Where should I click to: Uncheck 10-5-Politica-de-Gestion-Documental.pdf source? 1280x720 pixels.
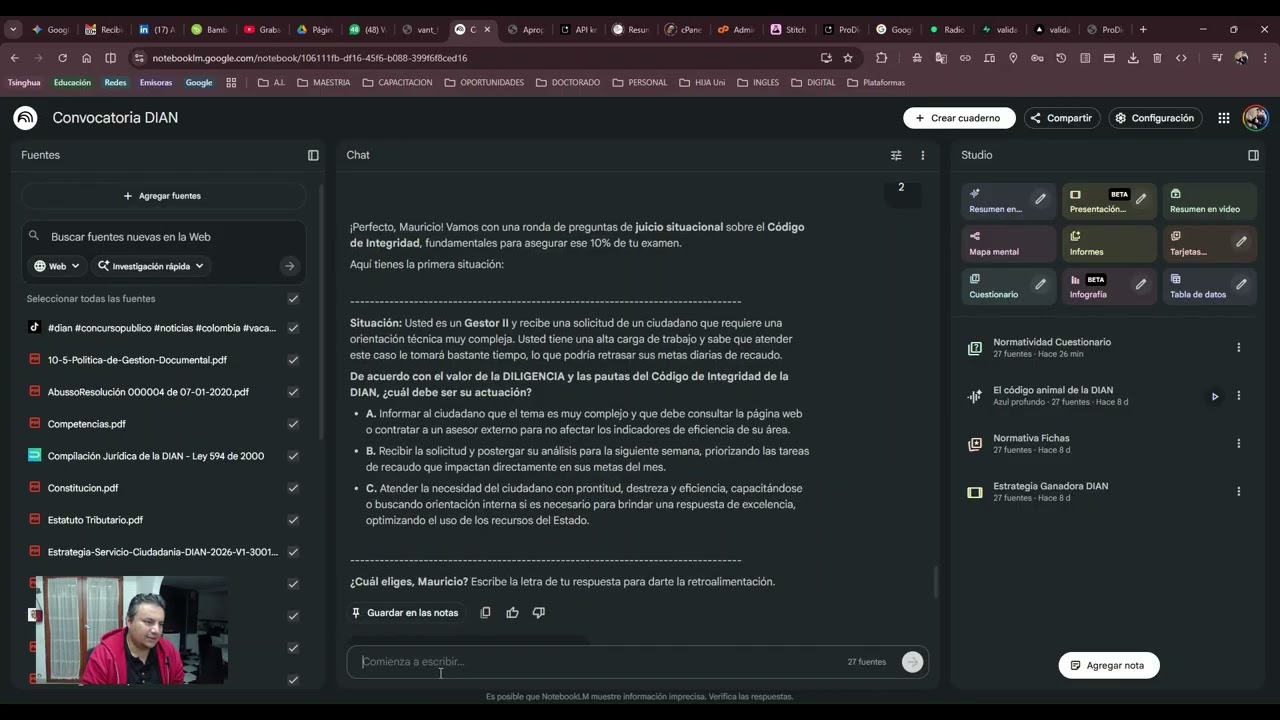click(x=293, y=360)
